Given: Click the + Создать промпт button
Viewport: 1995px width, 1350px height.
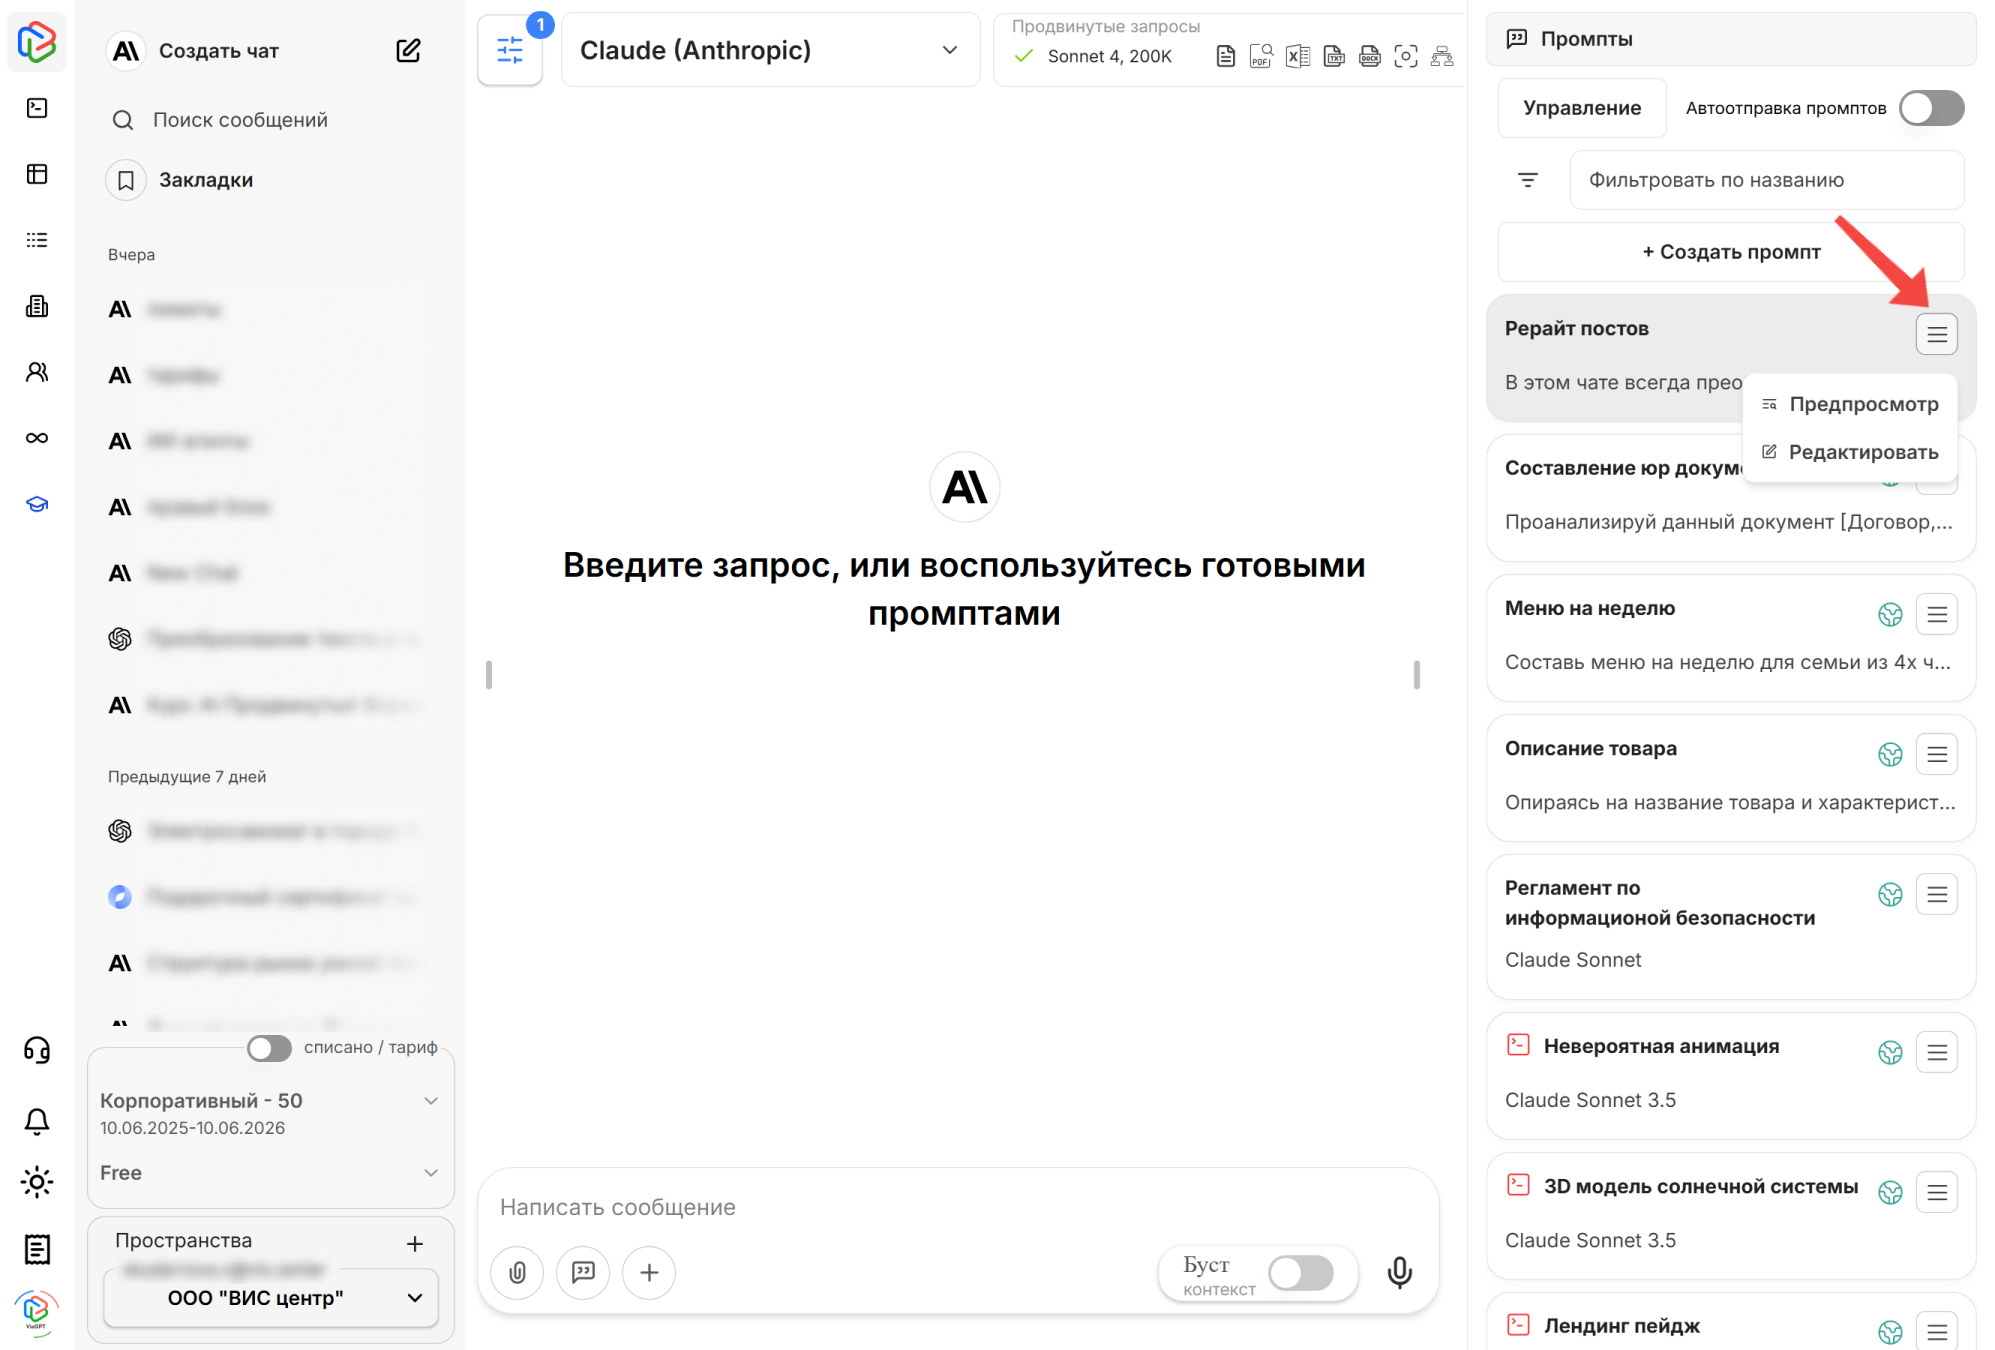Looking at the screenshot, I should pyautogui.click(x=1731, y=252).
